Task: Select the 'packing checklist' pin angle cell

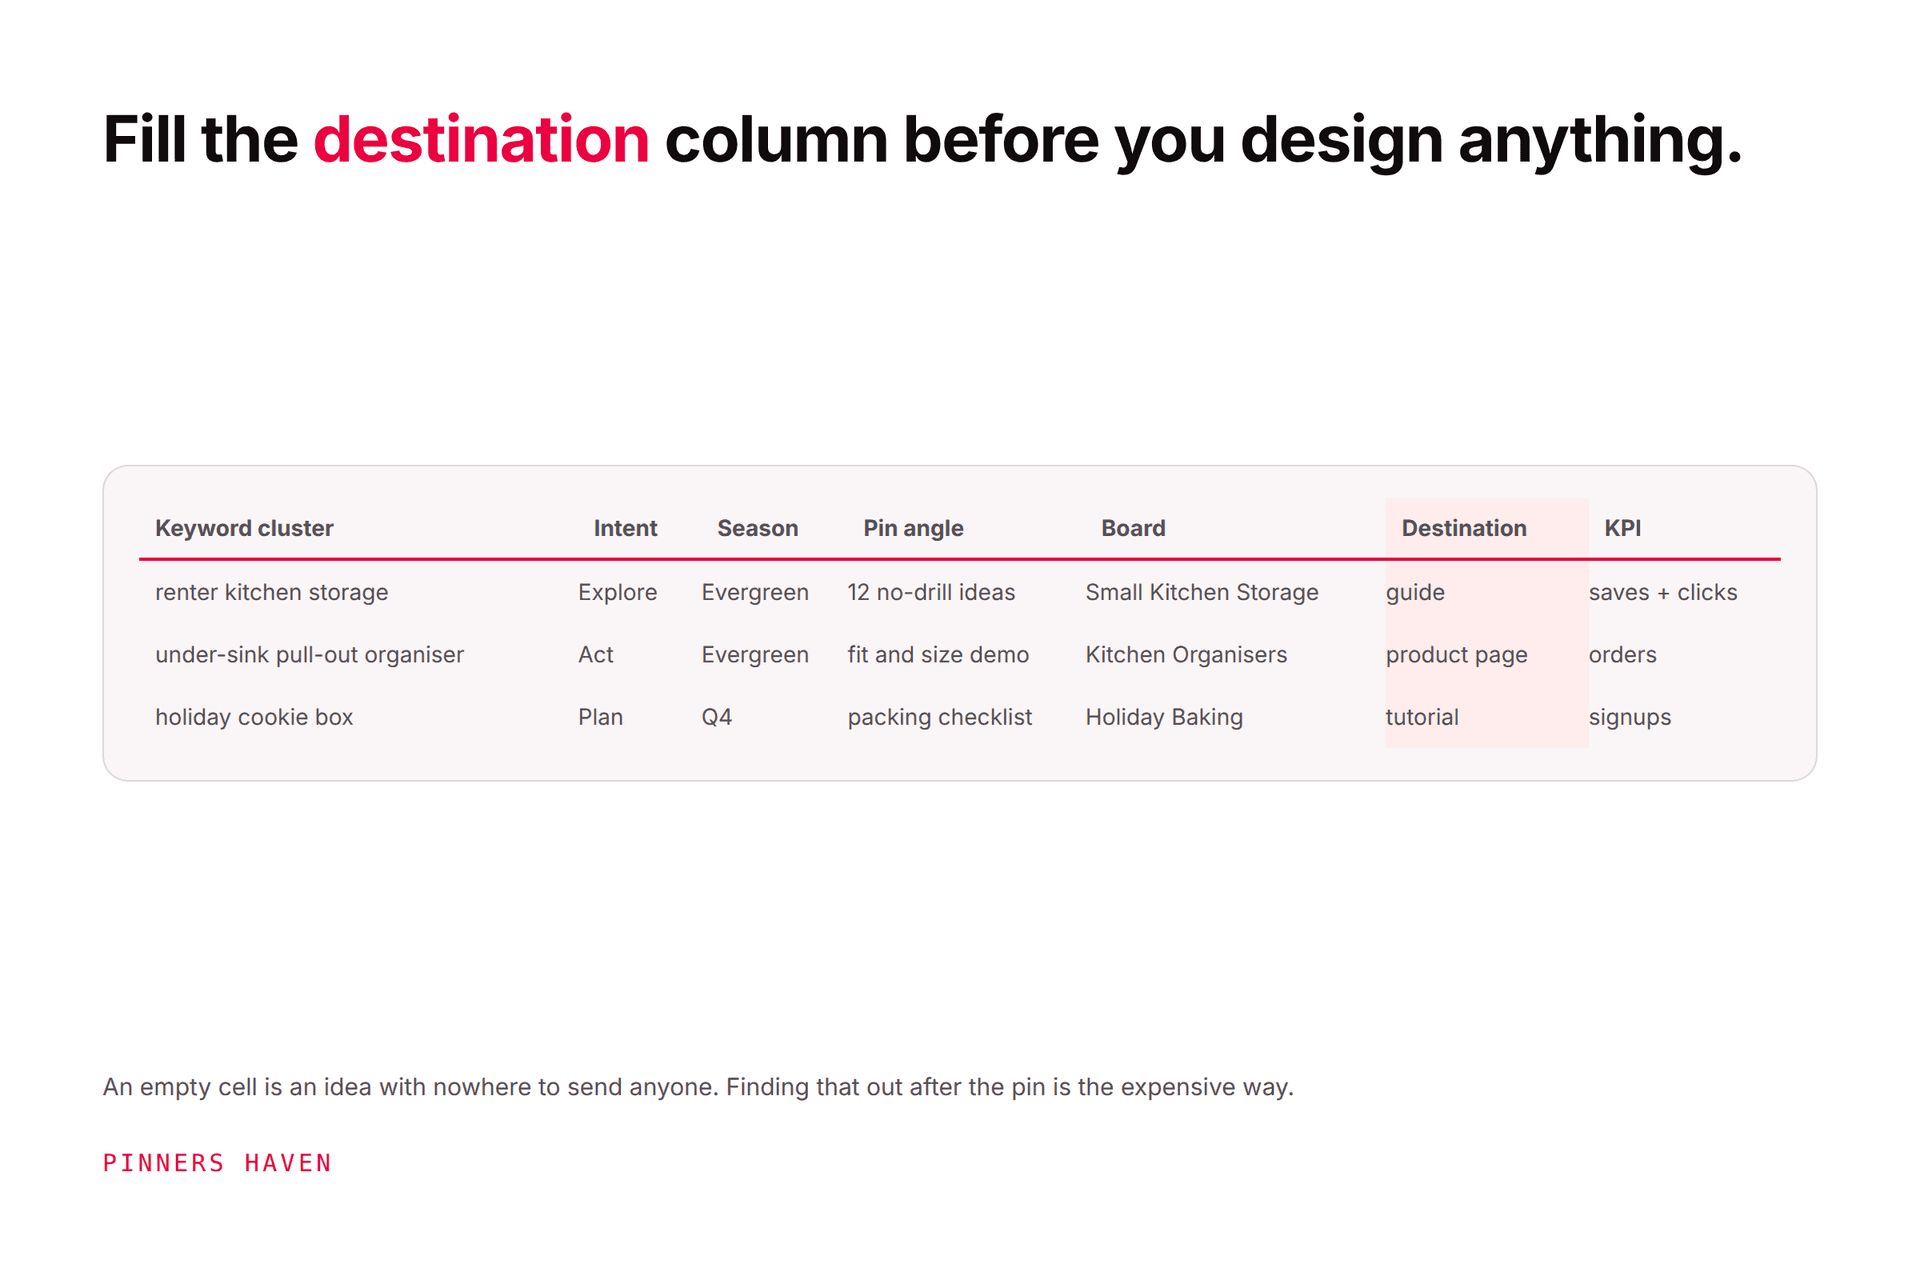Action: click(939, 717)
